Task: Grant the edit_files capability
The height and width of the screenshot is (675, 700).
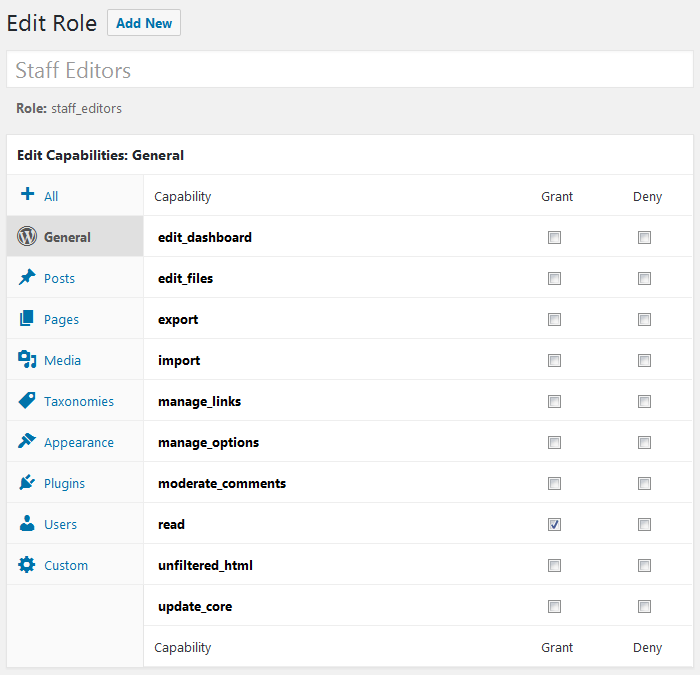Action: tap(554, 279)
